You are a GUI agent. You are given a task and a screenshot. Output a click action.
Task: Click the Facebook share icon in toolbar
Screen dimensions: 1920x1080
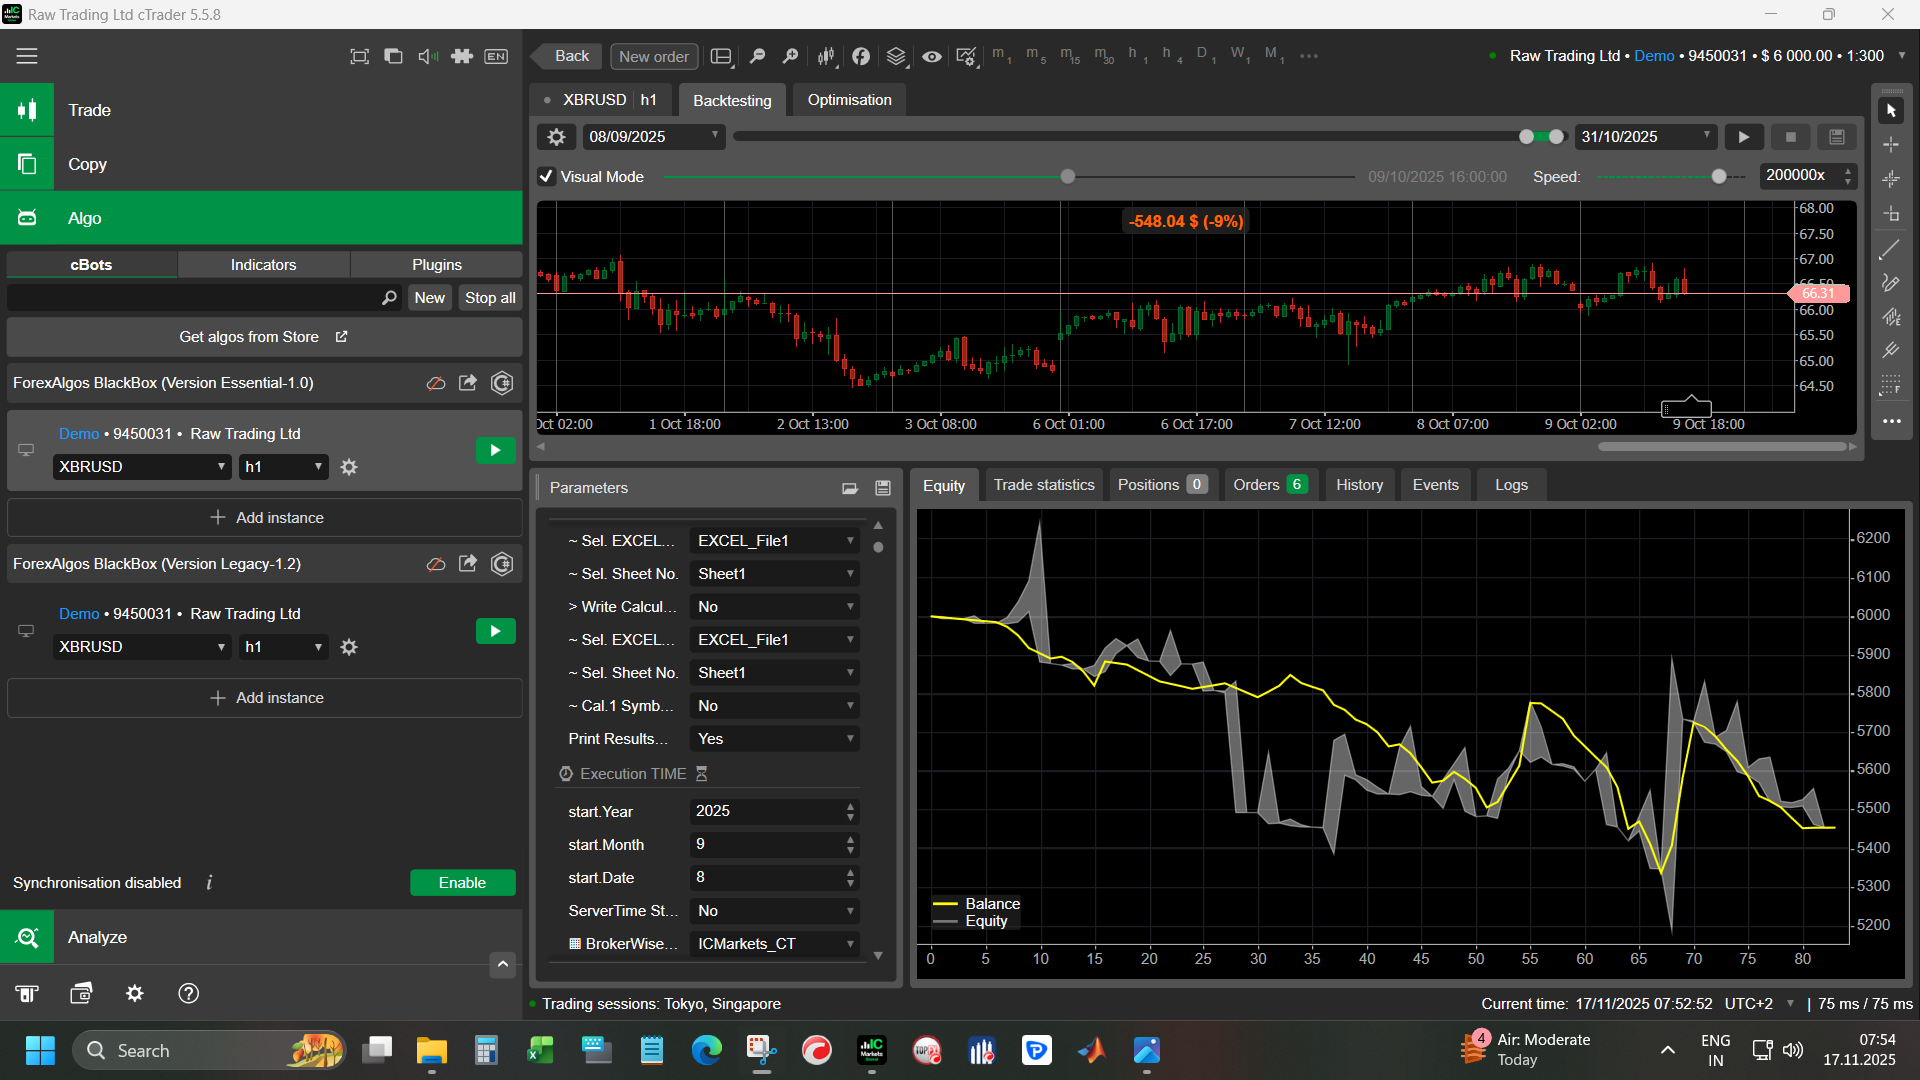(861, 57)
